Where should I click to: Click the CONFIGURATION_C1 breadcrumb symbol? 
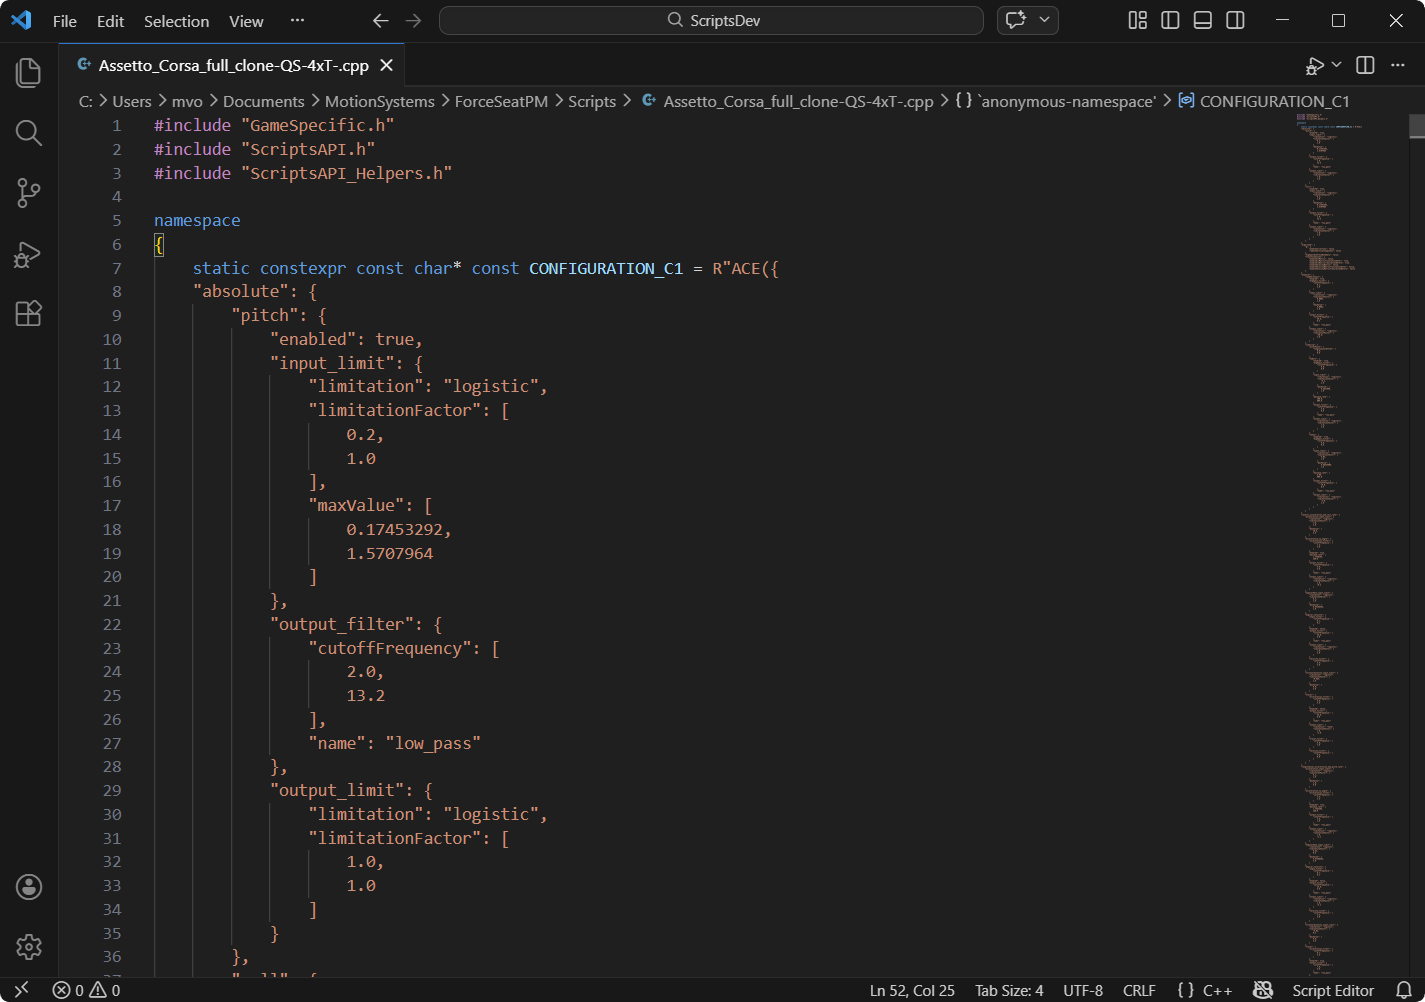pos(1264,101)
